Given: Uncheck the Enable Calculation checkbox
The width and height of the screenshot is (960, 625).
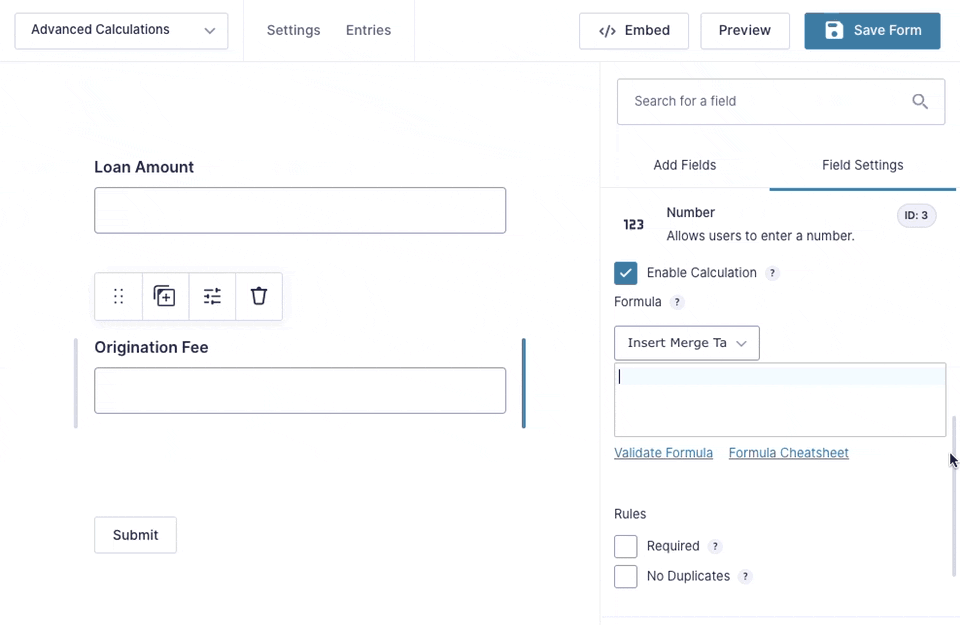Looking at the screenshot, I should pyautogui.click(x=626, y=273).
